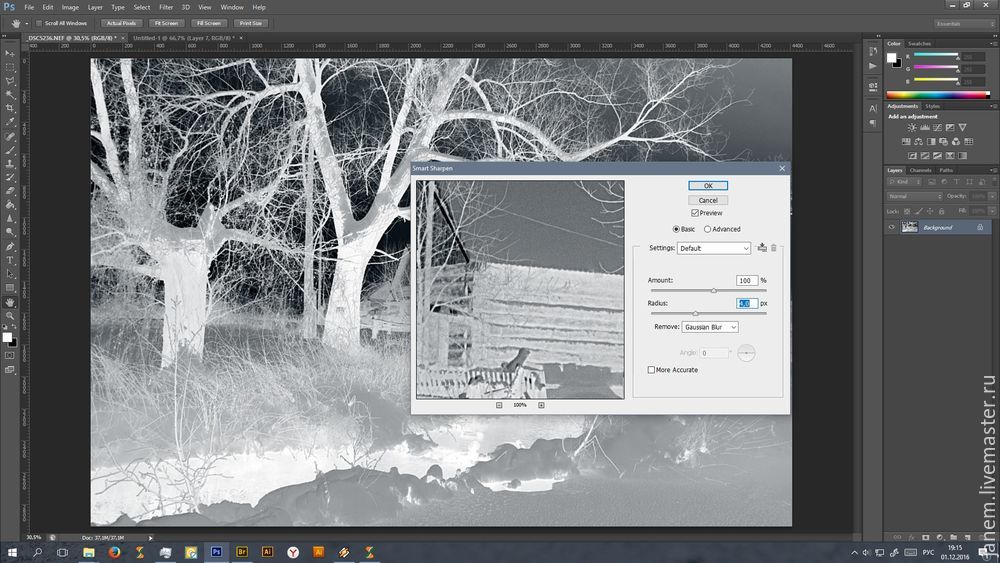
Task: Click OK in Smart Sharpen dialog
Action: coord(708,186)
